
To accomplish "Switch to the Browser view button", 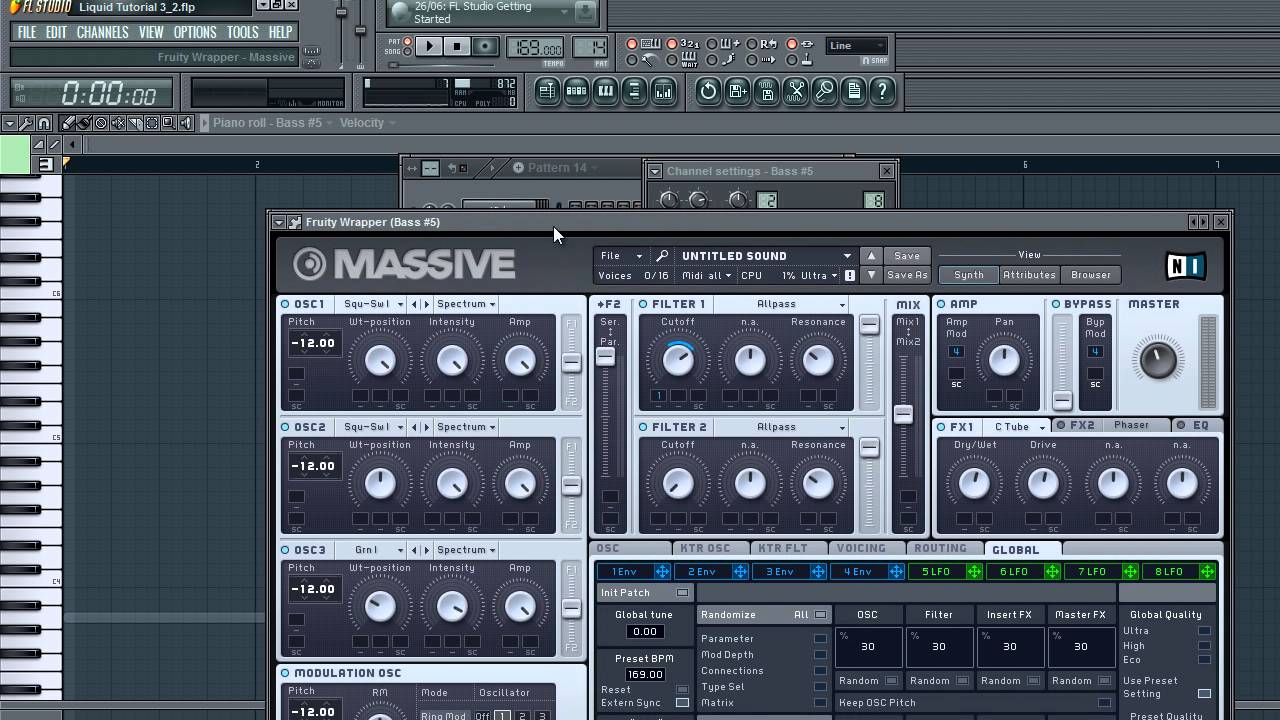I will [1091, 275].
